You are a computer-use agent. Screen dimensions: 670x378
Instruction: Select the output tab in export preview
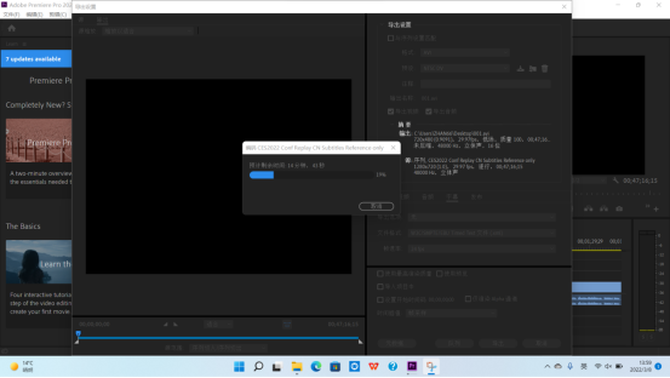tap(102, 20)
